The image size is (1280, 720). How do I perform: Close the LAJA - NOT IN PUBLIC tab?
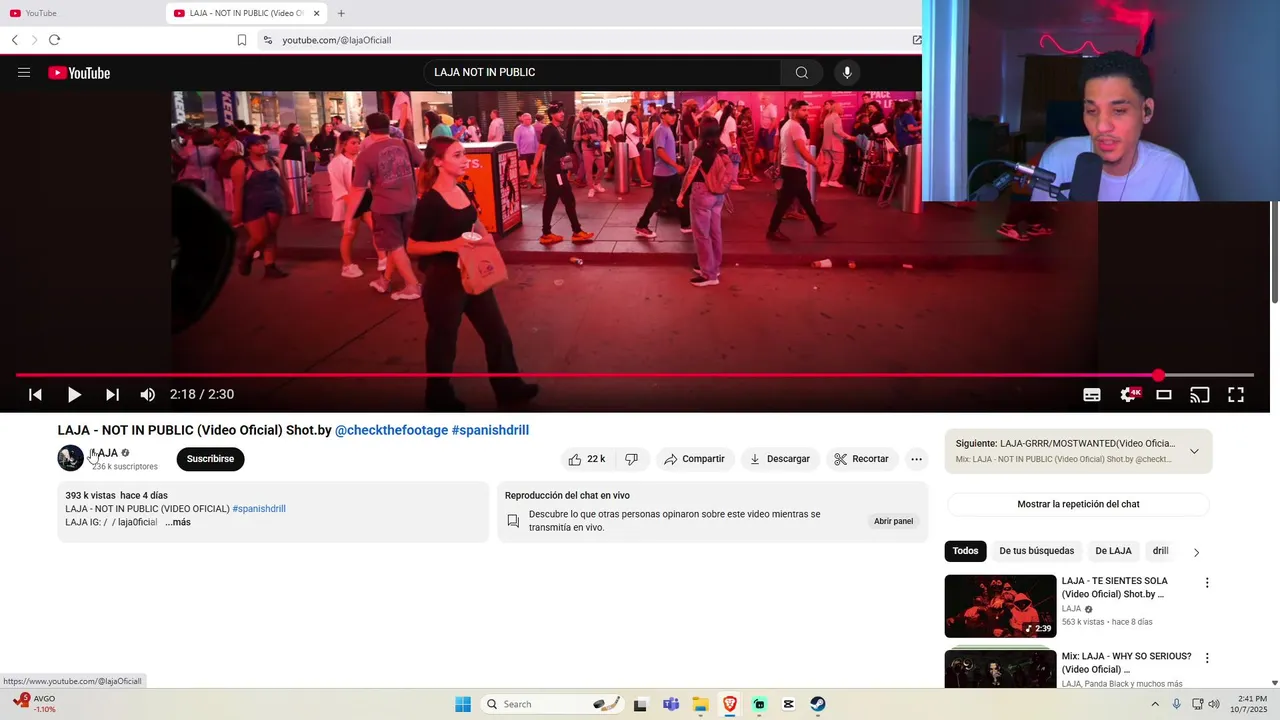tap(317, 13)
